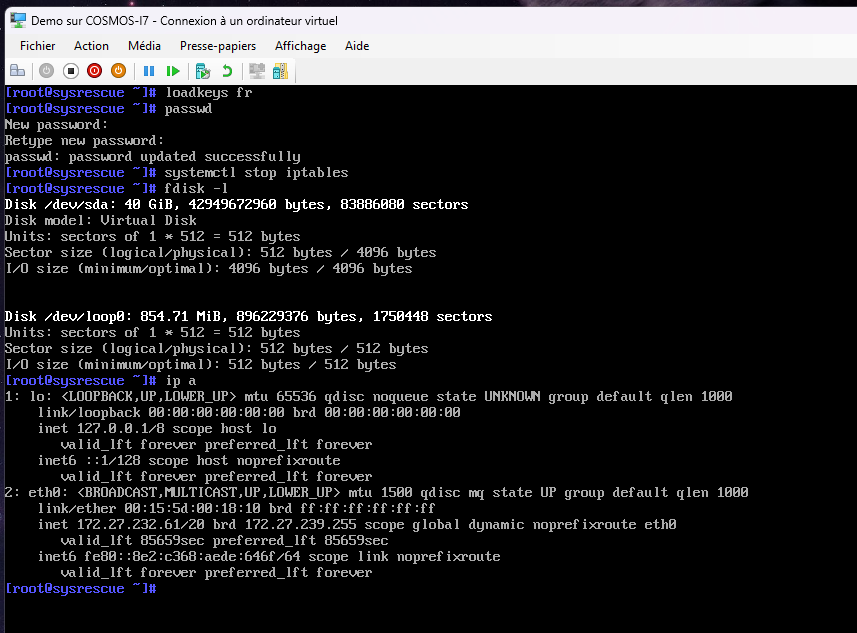The width and height of the screenshot is (857, 633).
Task: Create a checkpoint using the toolbar icon
Action: pyautogui.click(x=203, y=71)
